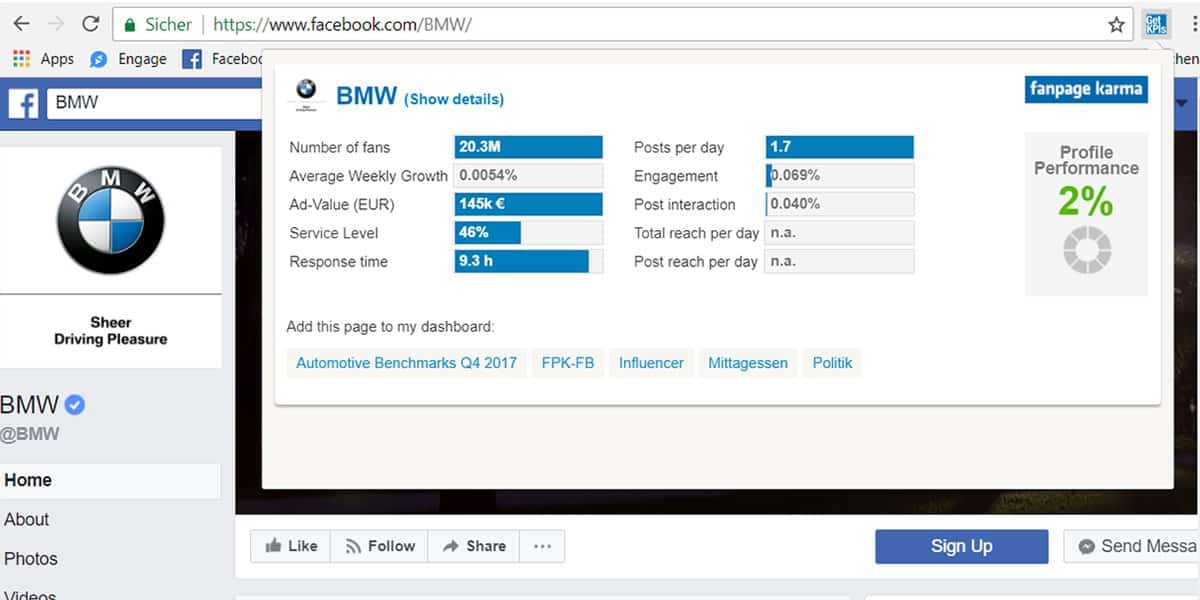Open the Facebook header dropdown arrow
The image size is (1200, 600).
[x=1182, y=103]
